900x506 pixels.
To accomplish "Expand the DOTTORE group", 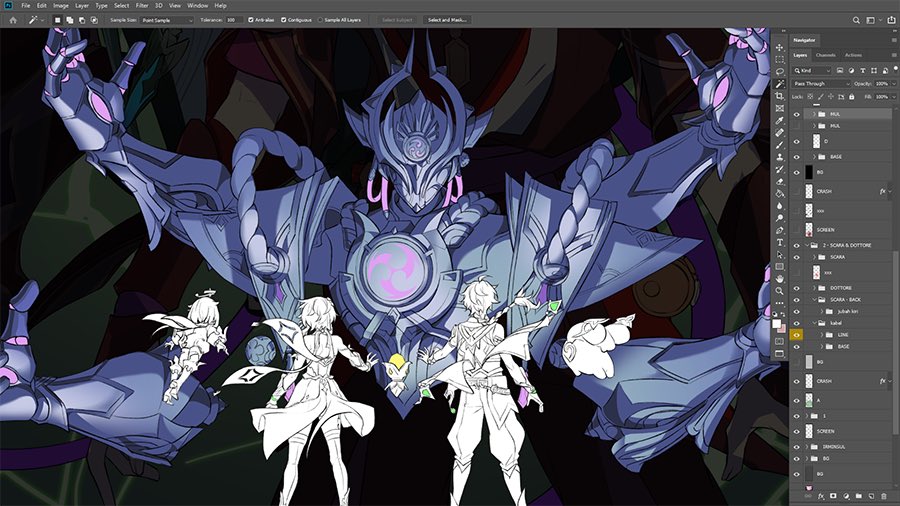I will [814, 288].
